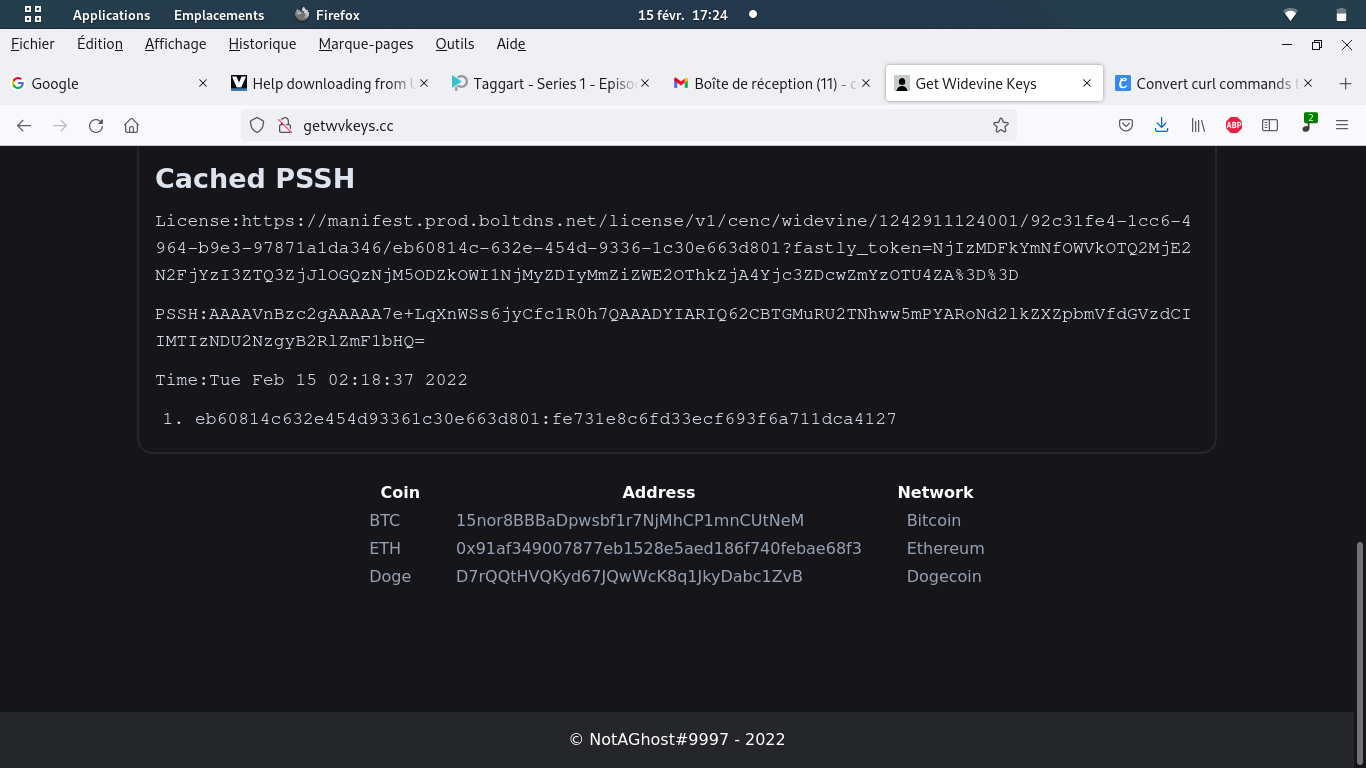This screenshot has height=768, width=1366.
Task: Click the music note extension icon
Action: tap(1307, 125)
